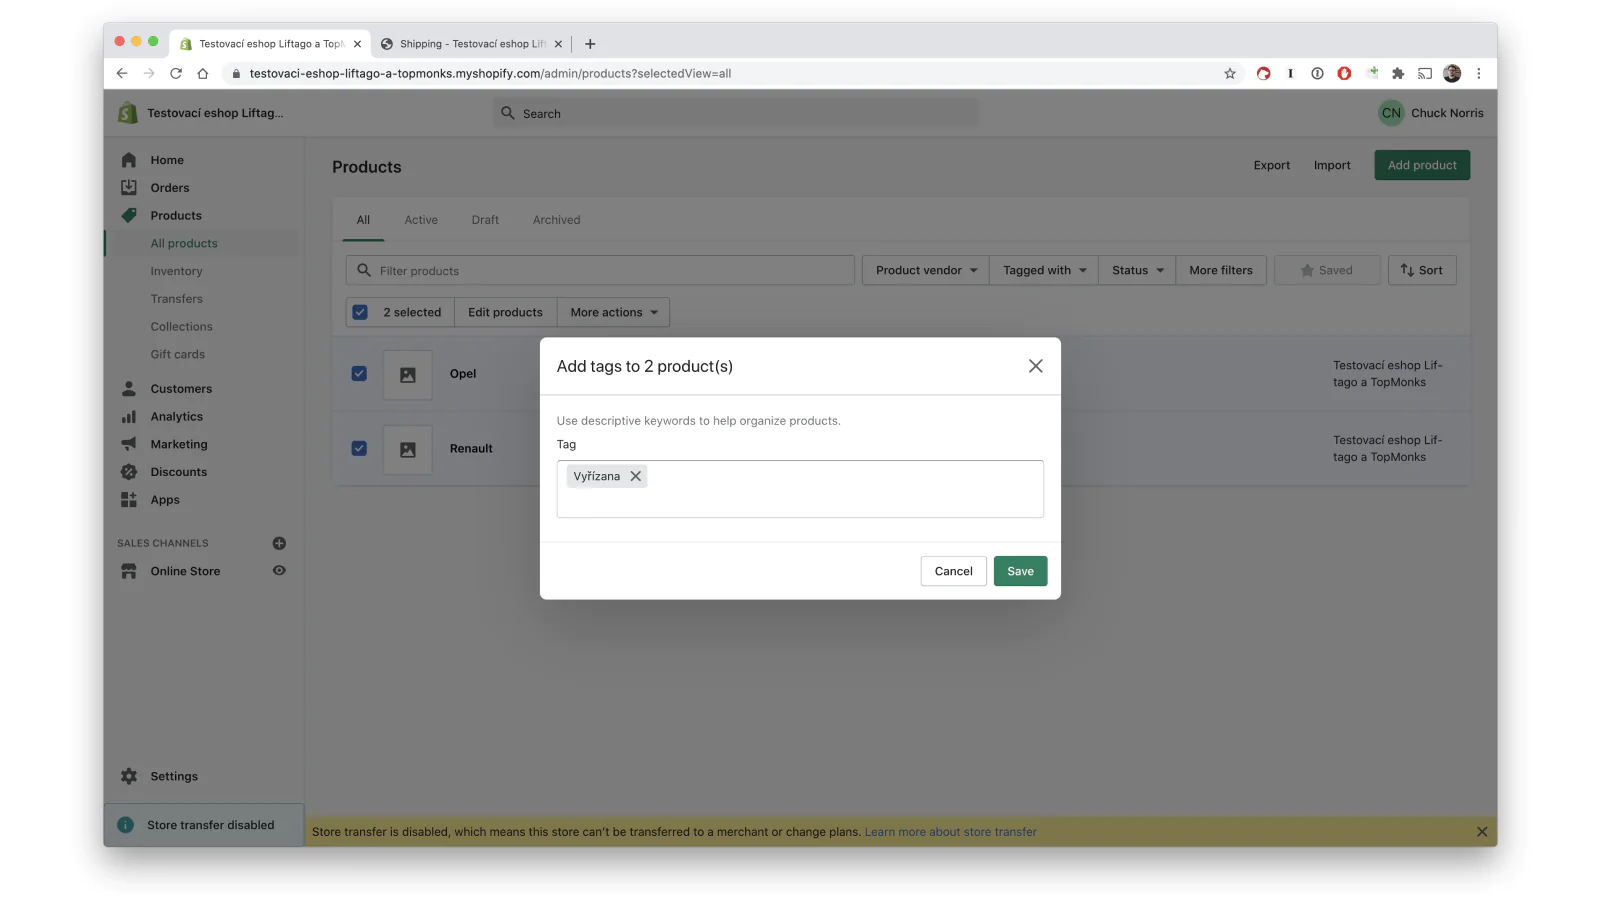
Task: Click Import products
Action: (x=1332, y=165)
